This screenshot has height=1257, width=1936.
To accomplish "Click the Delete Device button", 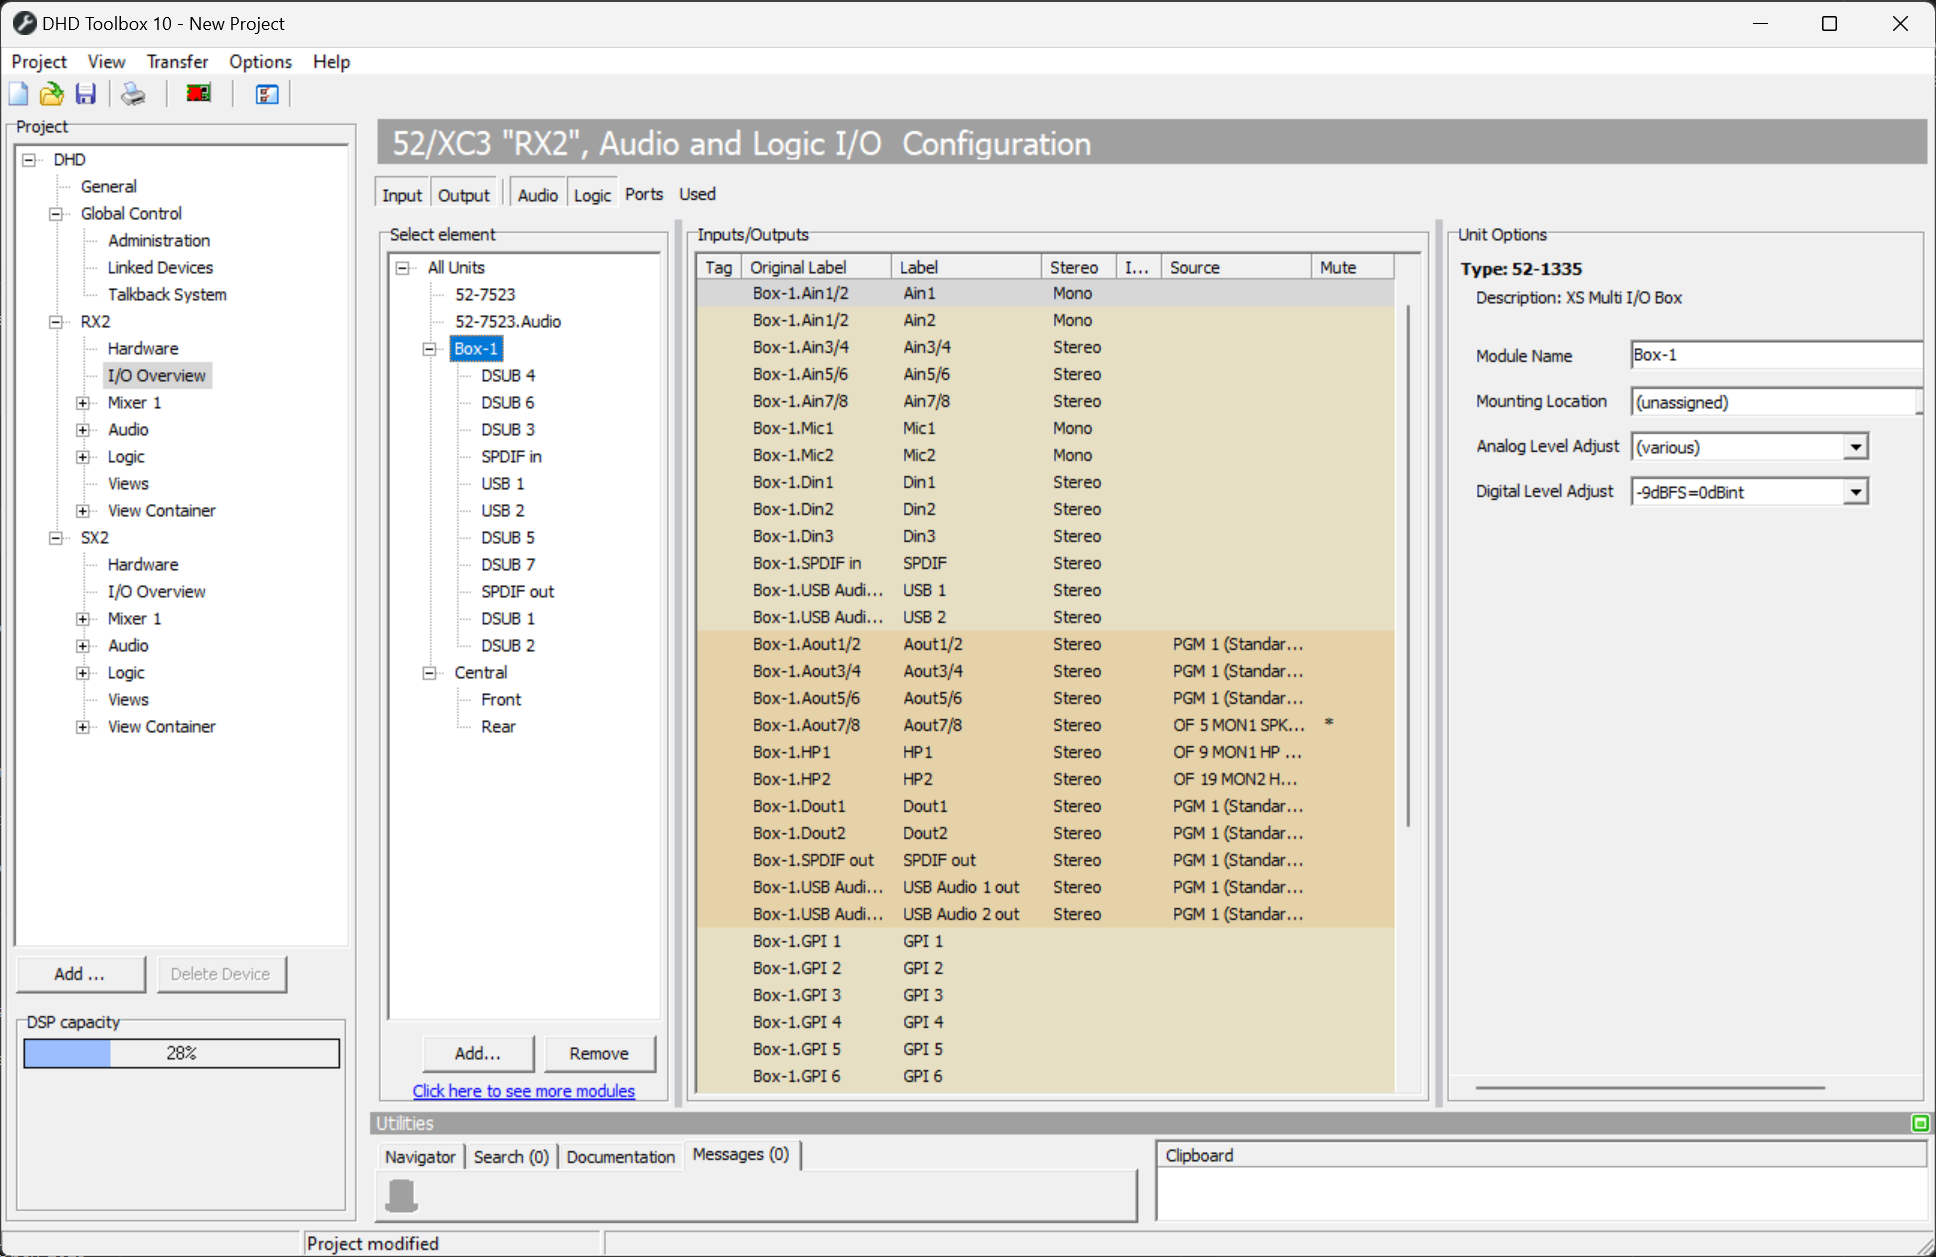I will pyautogui.click(x=221, y=973).
